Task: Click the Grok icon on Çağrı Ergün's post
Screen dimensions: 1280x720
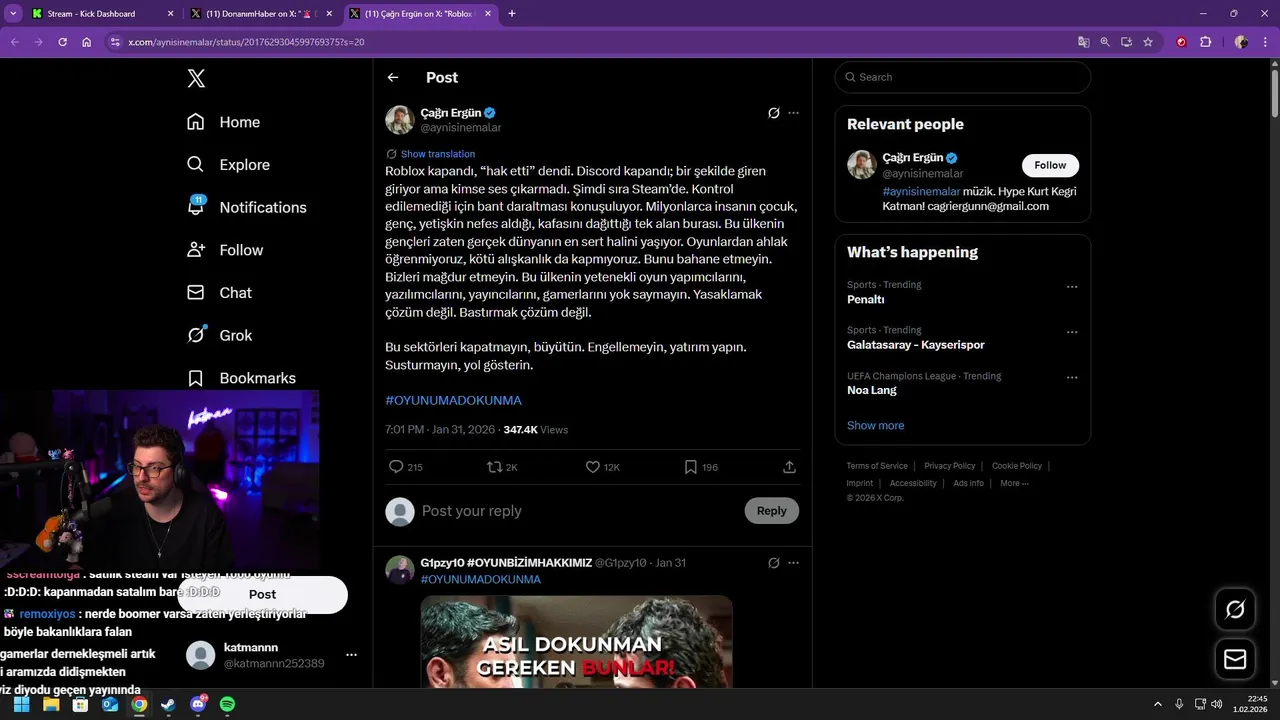Action: coord(773,113)
